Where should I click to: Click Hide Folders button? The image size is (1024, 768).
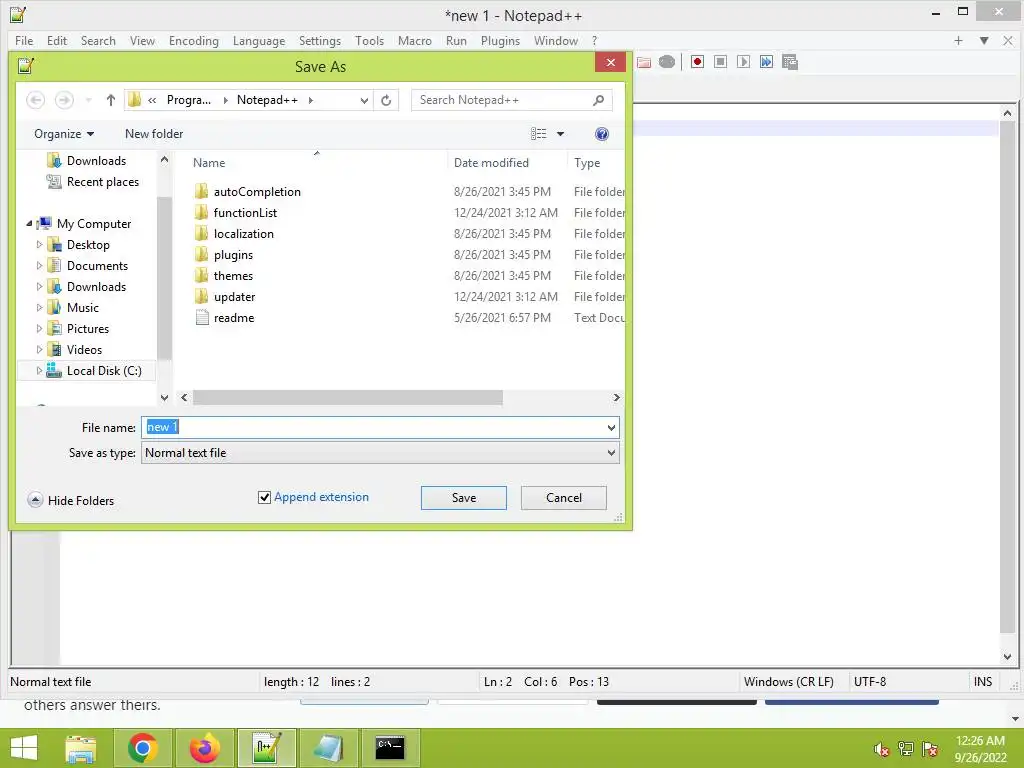point(71,500)
